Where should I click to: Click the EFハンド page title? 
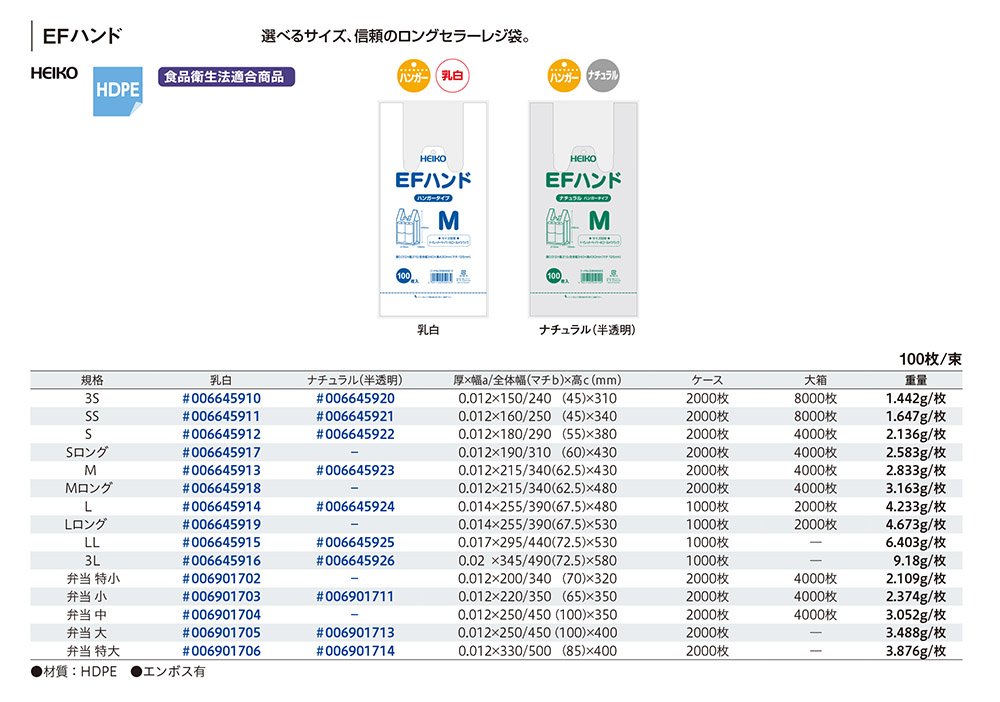82,36
